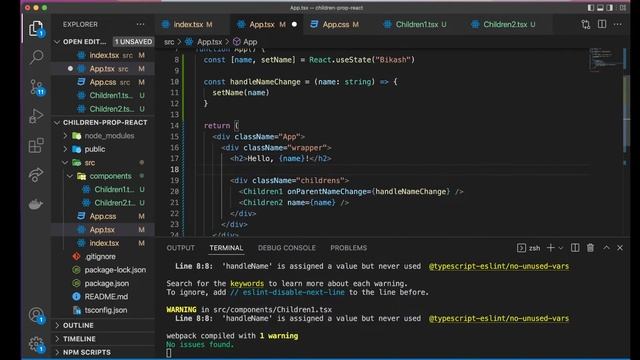
Task: Split the editor to the right
Action: click(602, 24)
